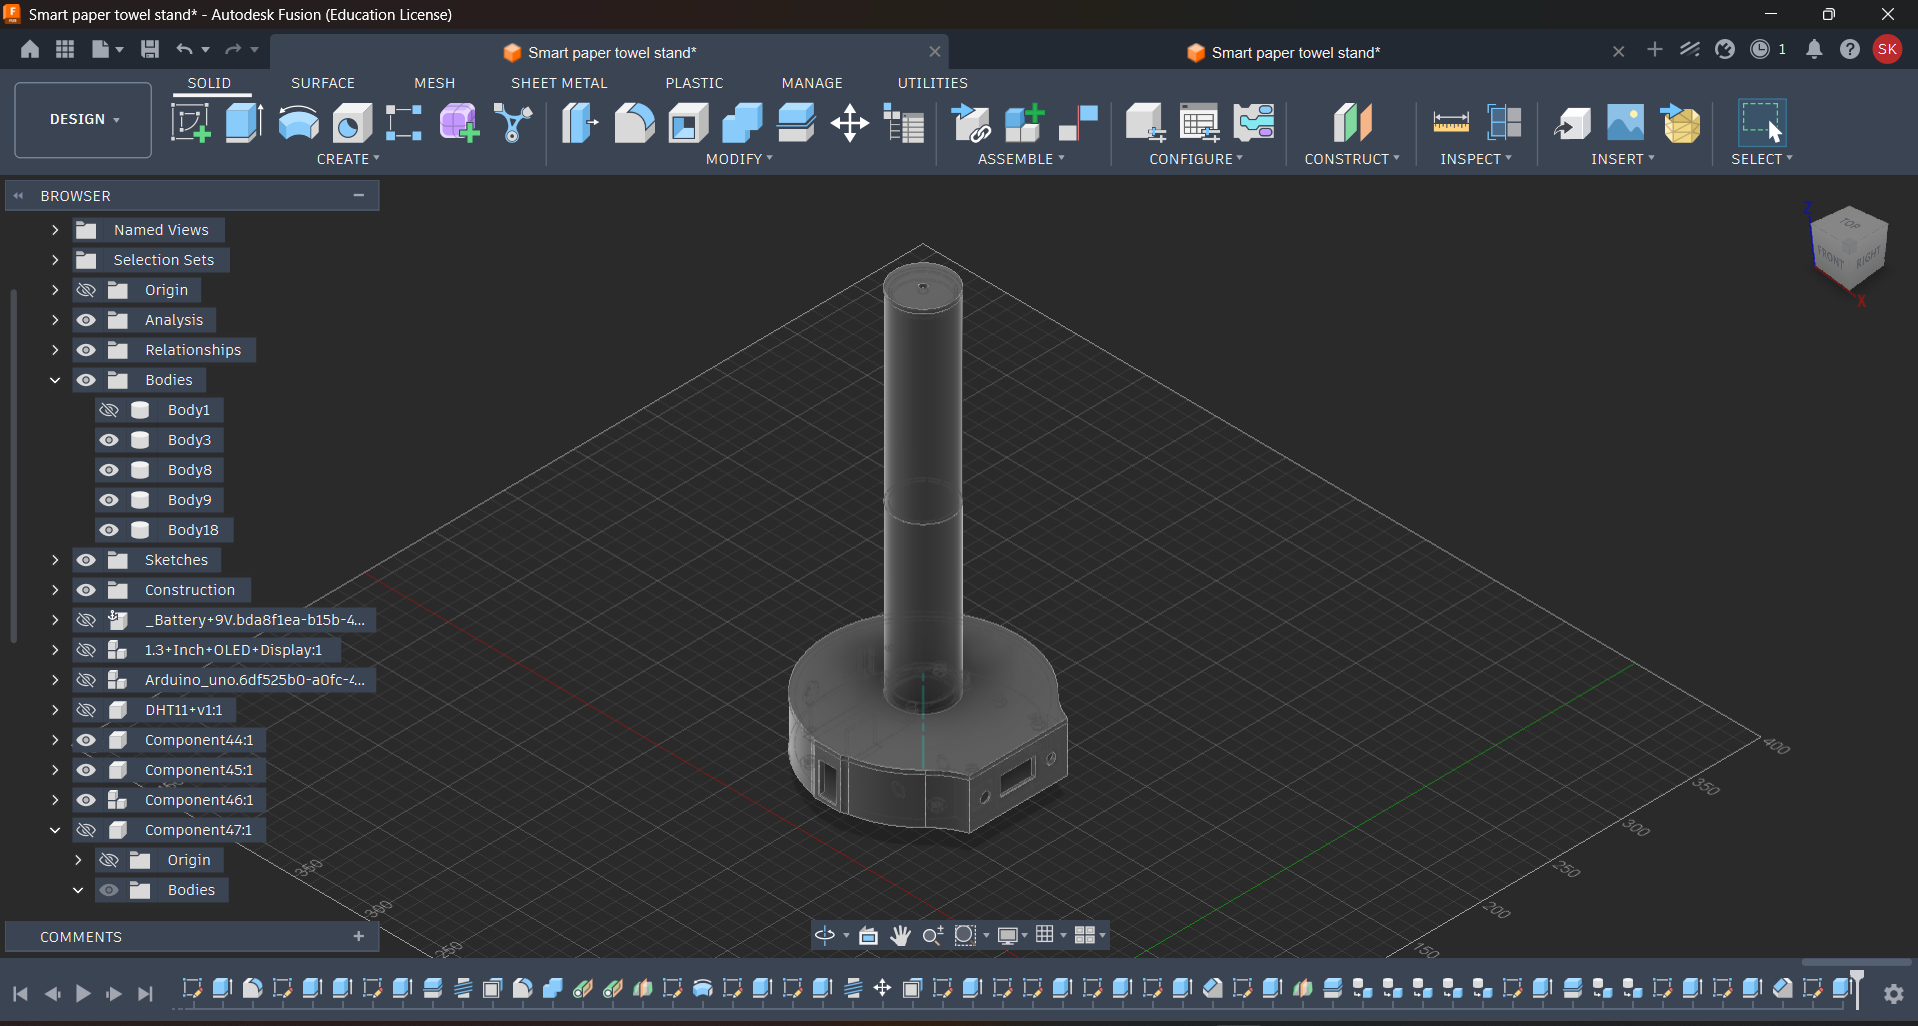Open the CONFIGURE panel menu
The image size is (1918, 1026).
pyautogui.click(x=1196, y=159)
